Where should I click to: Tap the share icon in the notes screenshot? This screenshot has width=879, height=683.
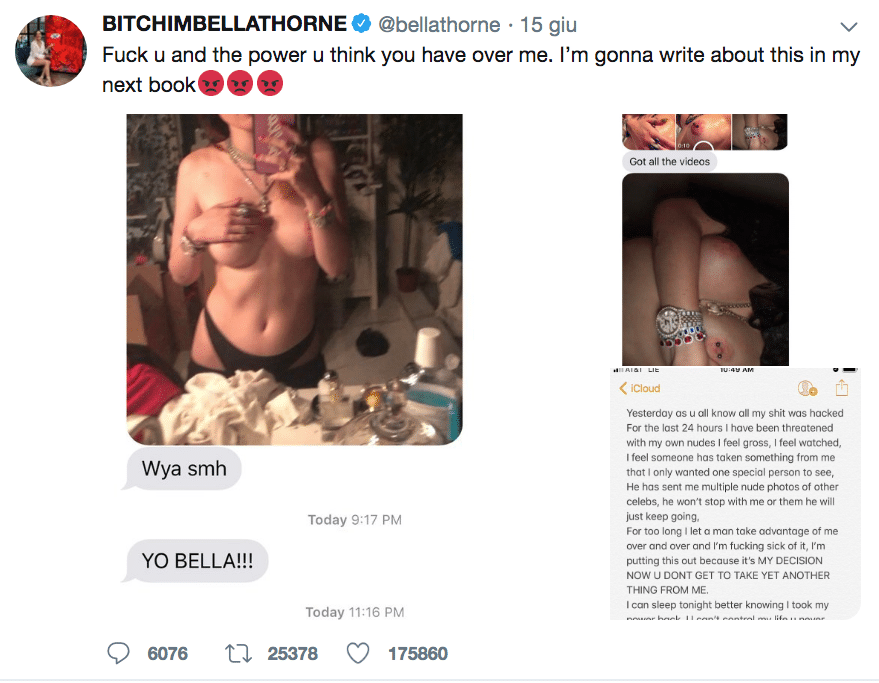(x=842, y=388)
